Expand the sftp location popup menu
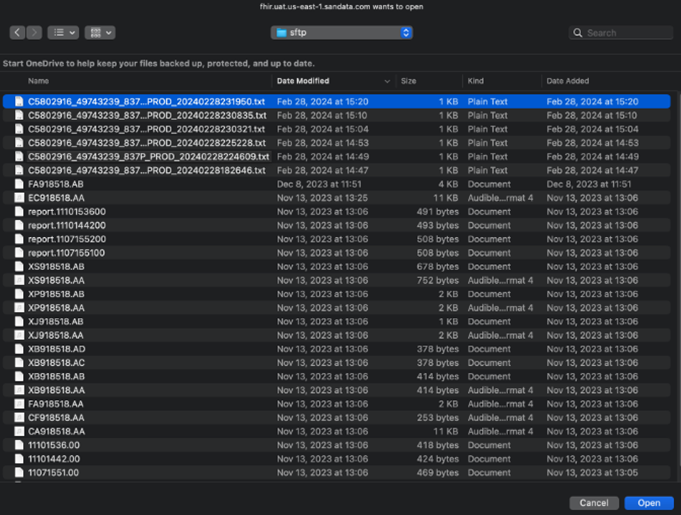The image size is (681, 515). (x=406, y=33)
